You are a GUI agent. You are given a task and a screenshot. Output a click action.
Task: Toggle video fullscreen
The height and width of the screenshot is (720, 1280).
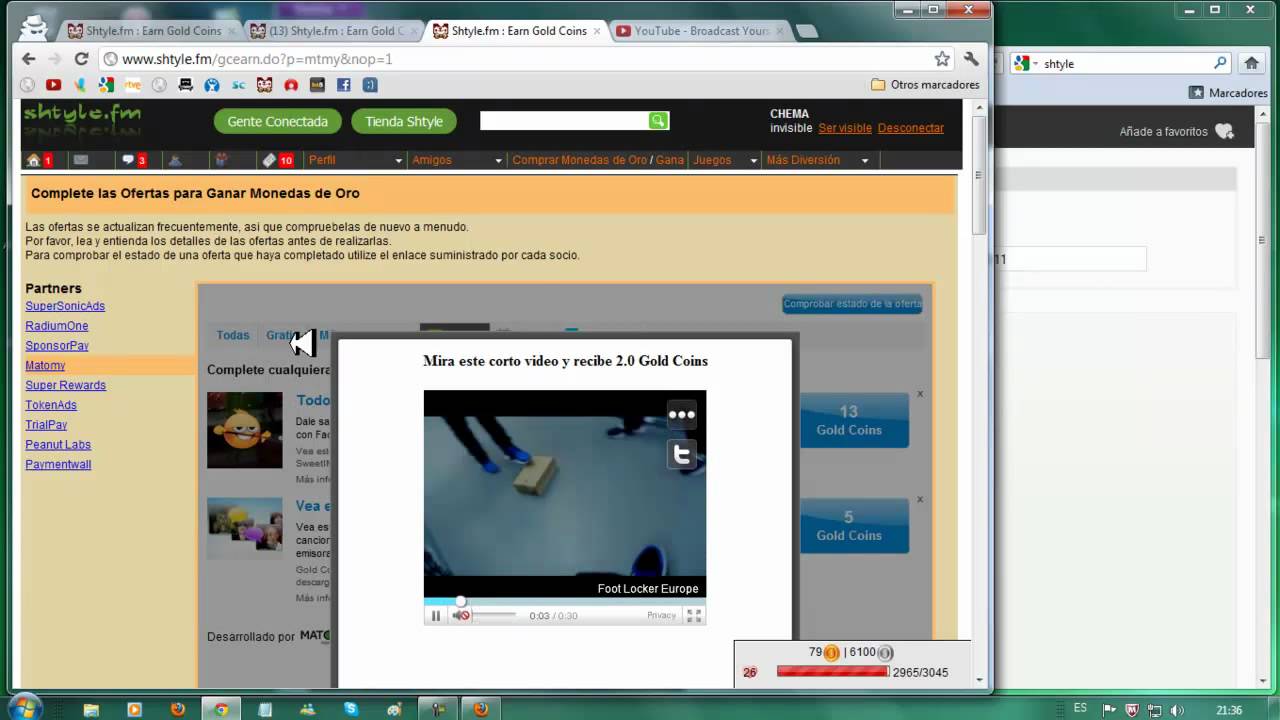pyautogui.click(x=694, y=615)
